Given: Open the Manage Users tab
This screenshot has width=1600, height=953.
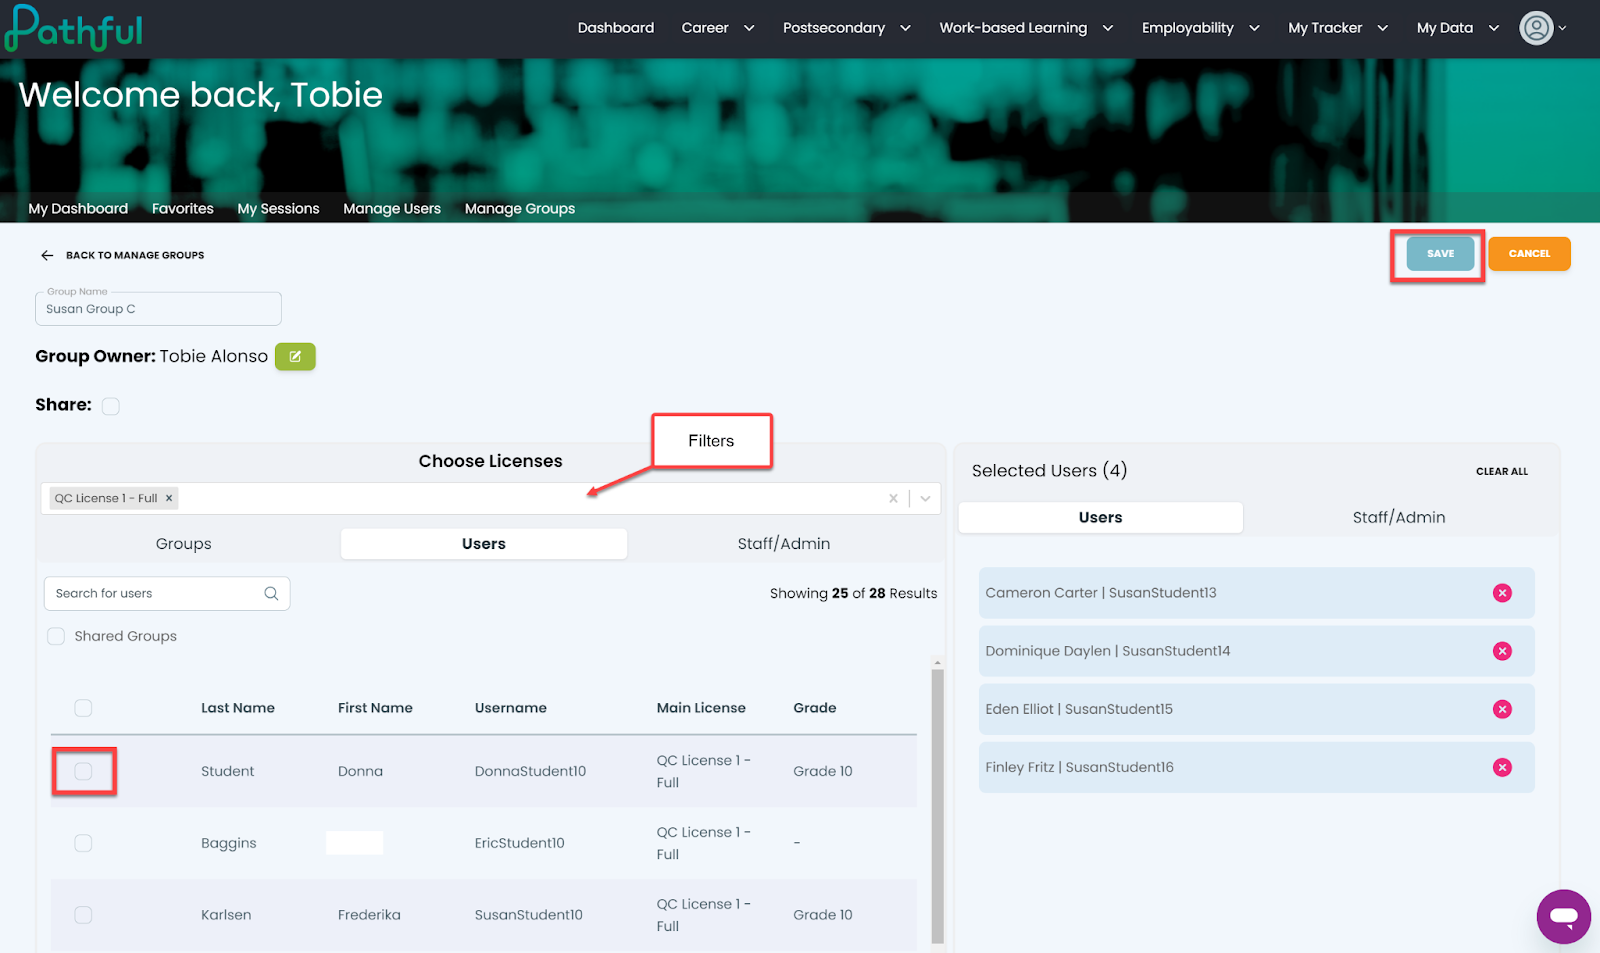Looking at the screenshot, I should pyautogui.click(x=392, y=209).
